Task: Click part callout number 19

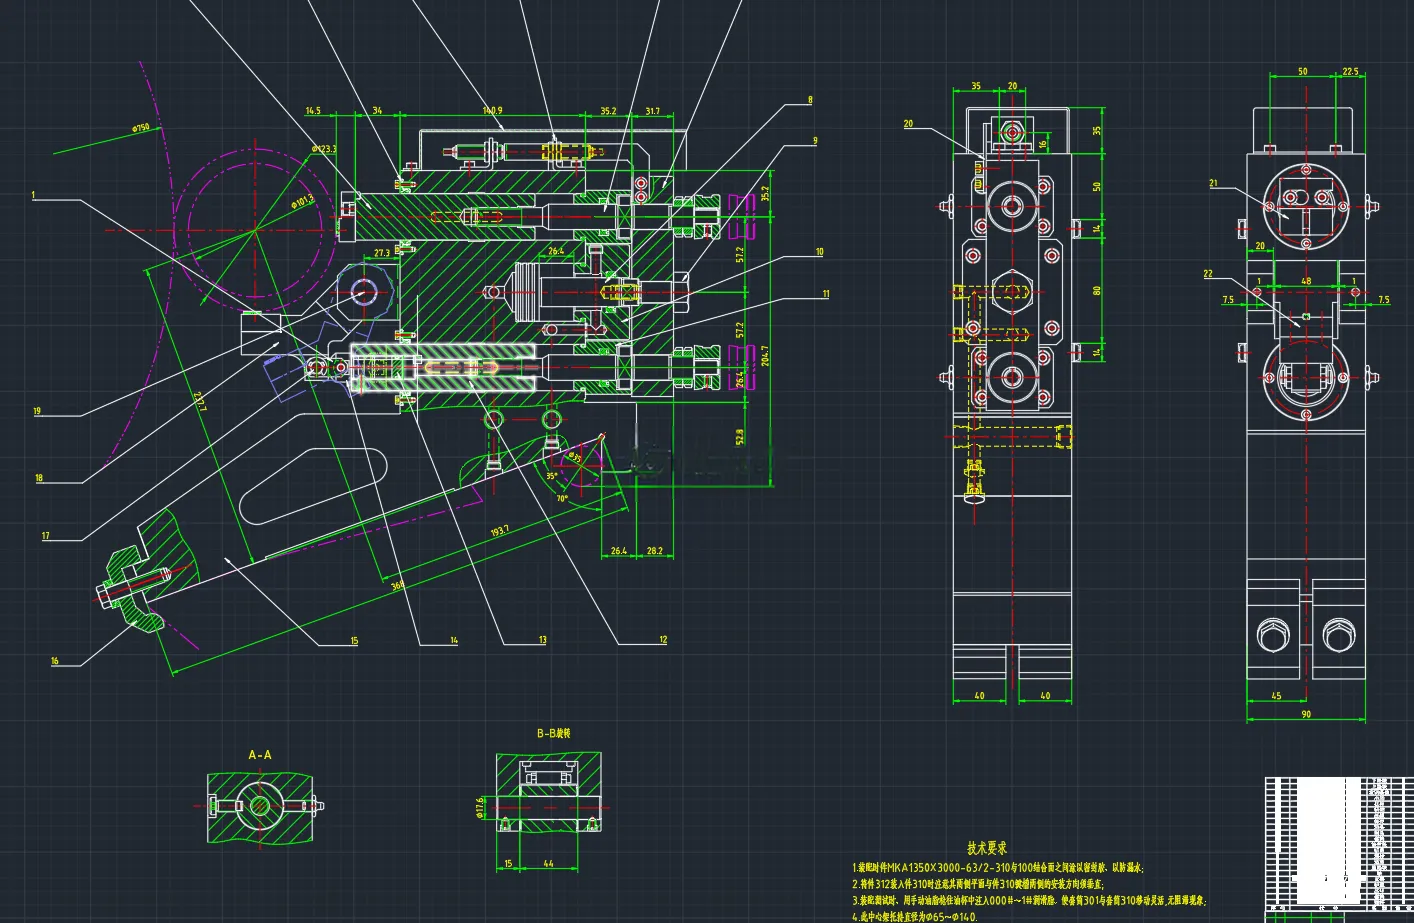Action: point(37,411)
